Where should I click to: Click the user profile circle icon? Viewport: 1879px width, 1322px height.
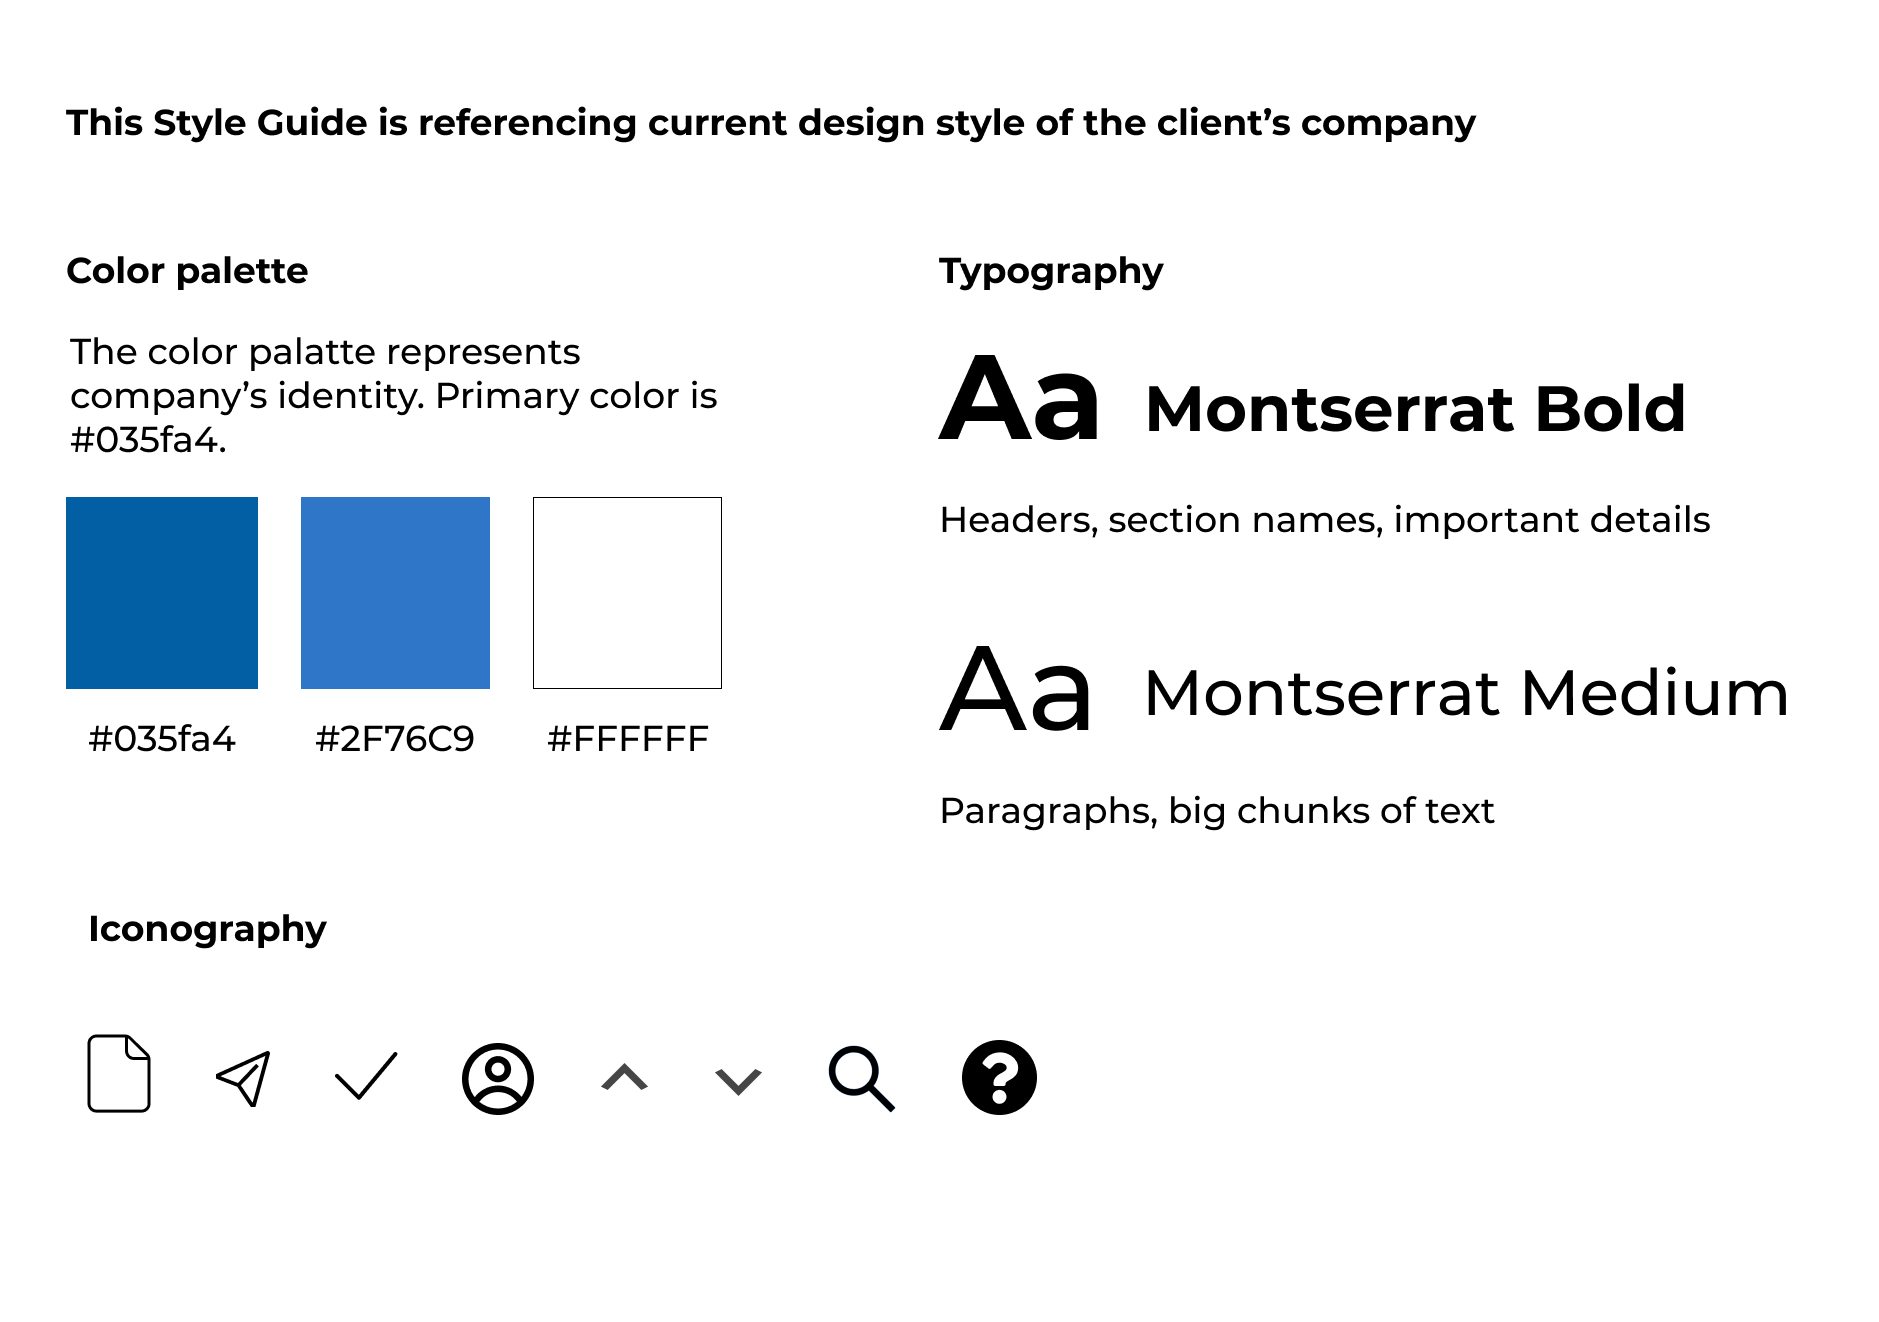pyautogui.click(x=498, y=1079)
